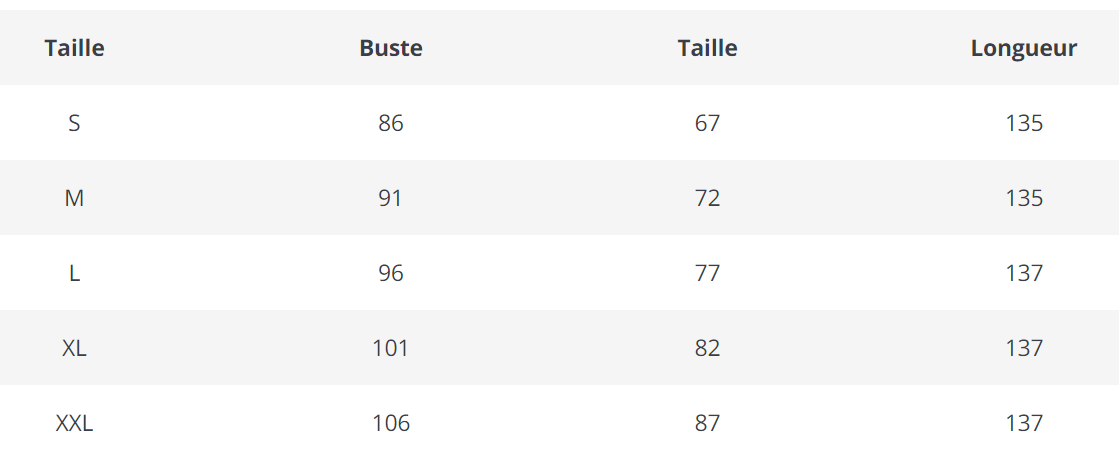Click the waist value 77

tap(707, 273)
